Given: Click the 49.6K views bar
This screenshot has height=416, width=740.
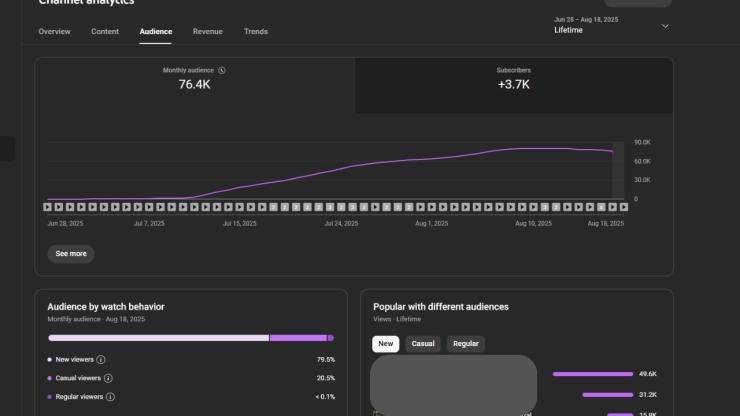Looking at the screenshot, I should tap(593, 374).
